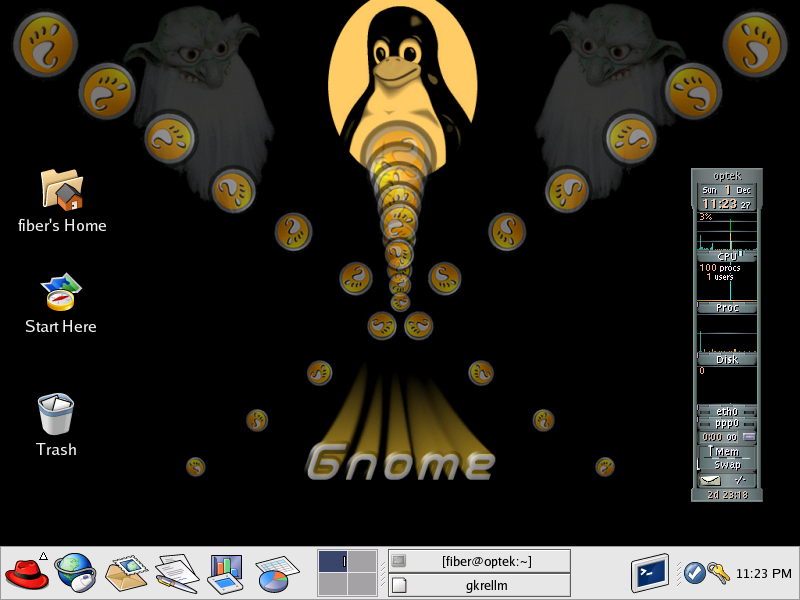Launch the Mozilla web browser from the panel
This screenshot has width=800, height=600.
click(x=76, y=573)
